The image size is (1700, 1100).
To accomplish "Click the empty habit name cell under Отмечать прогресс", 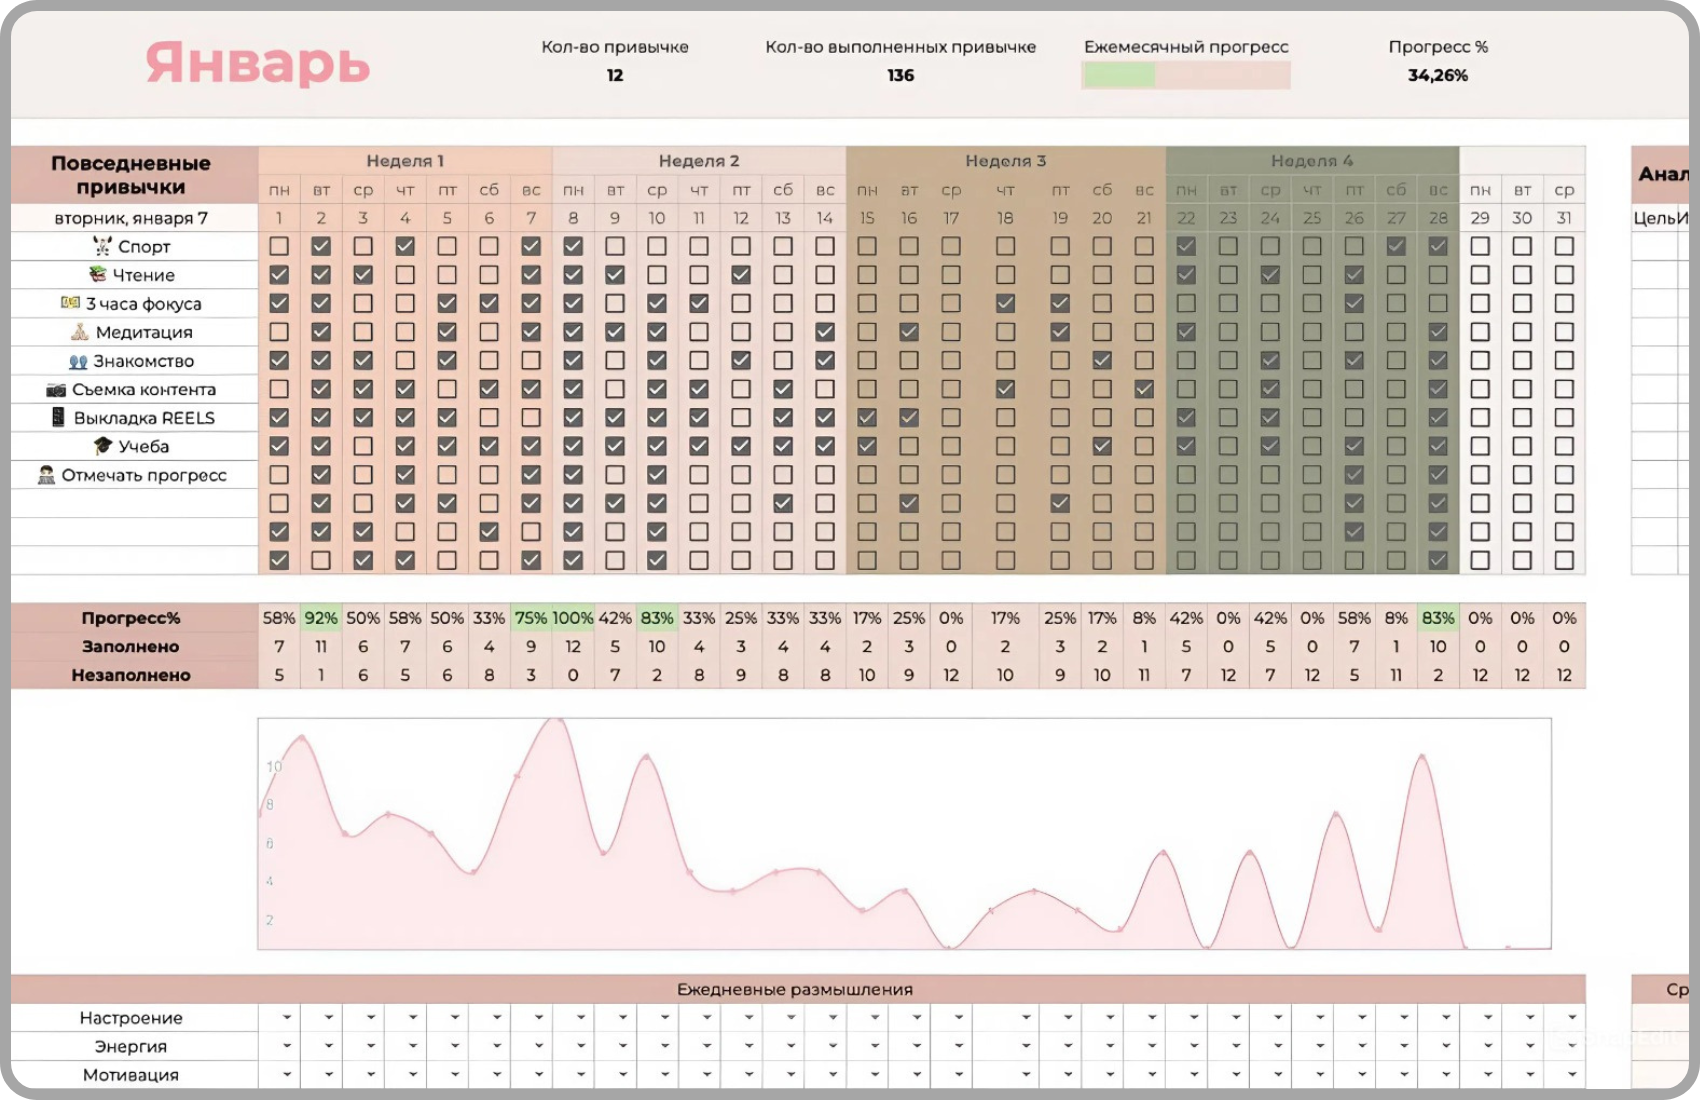I will point(134,504).
